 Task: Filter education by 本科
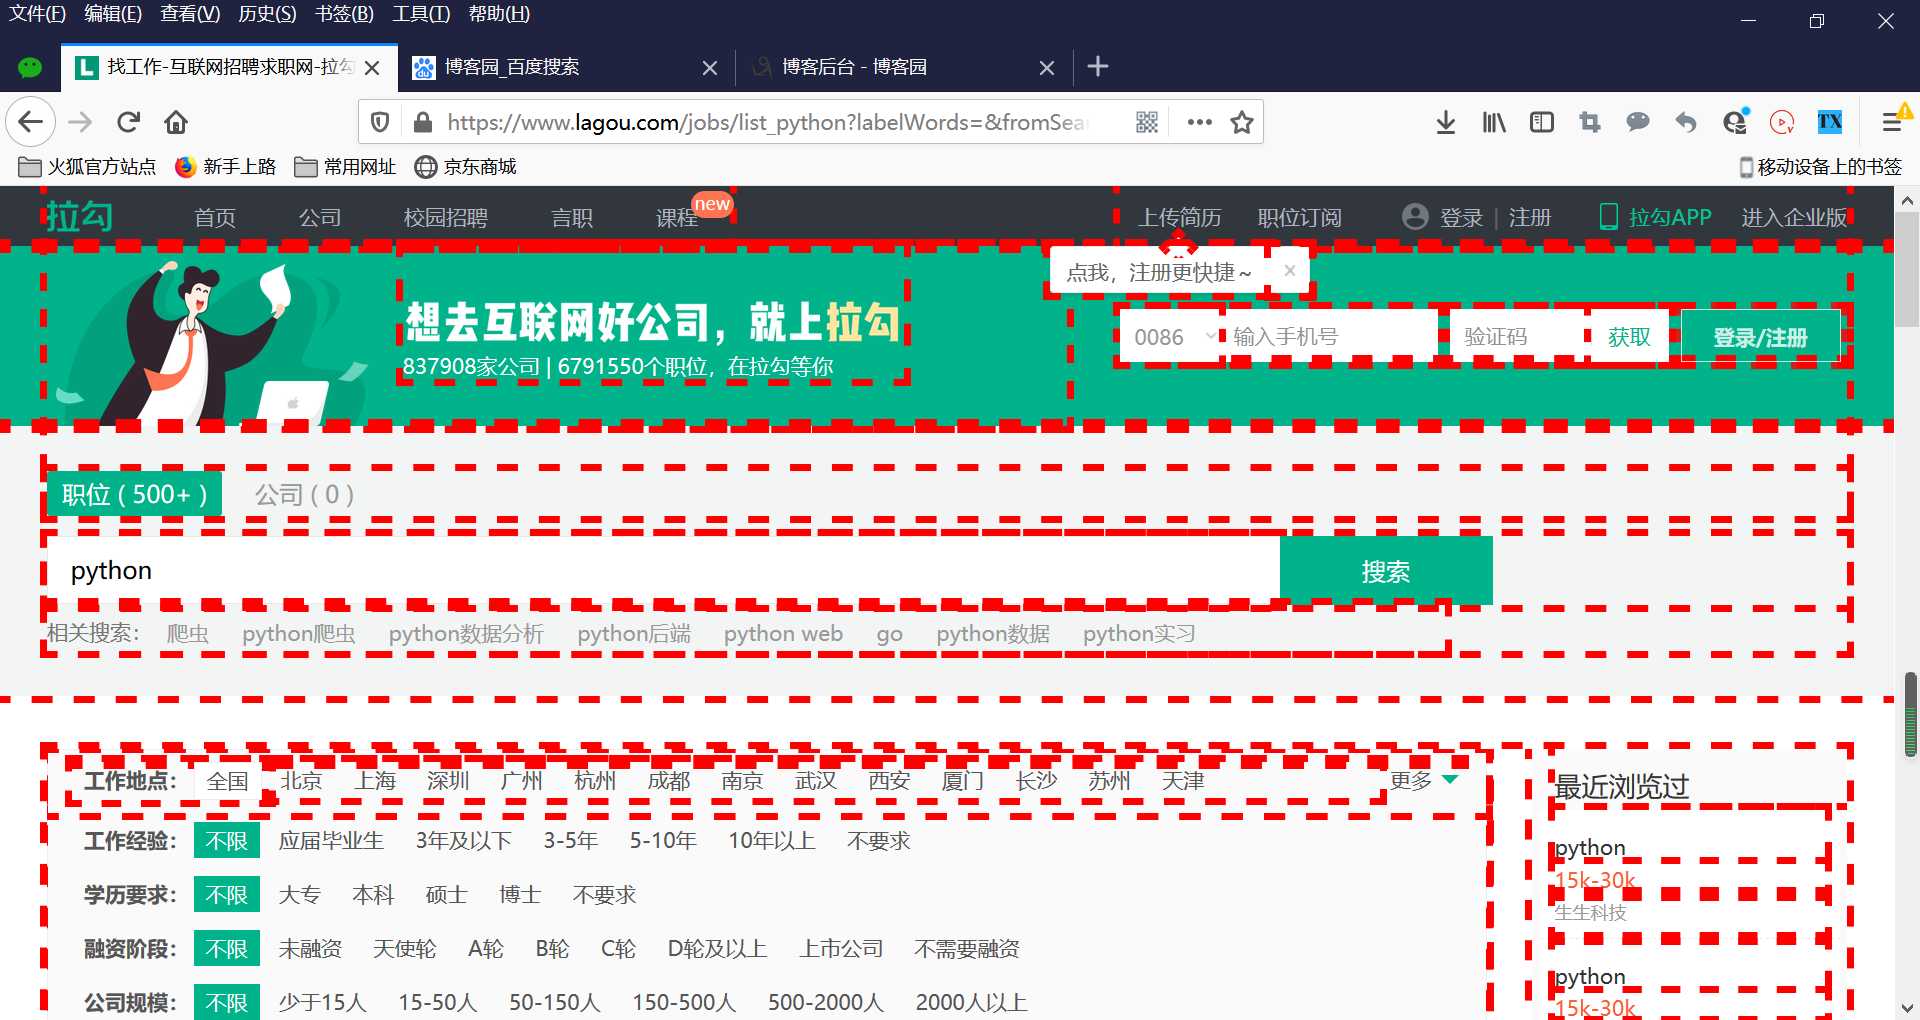tap(373, 895)
